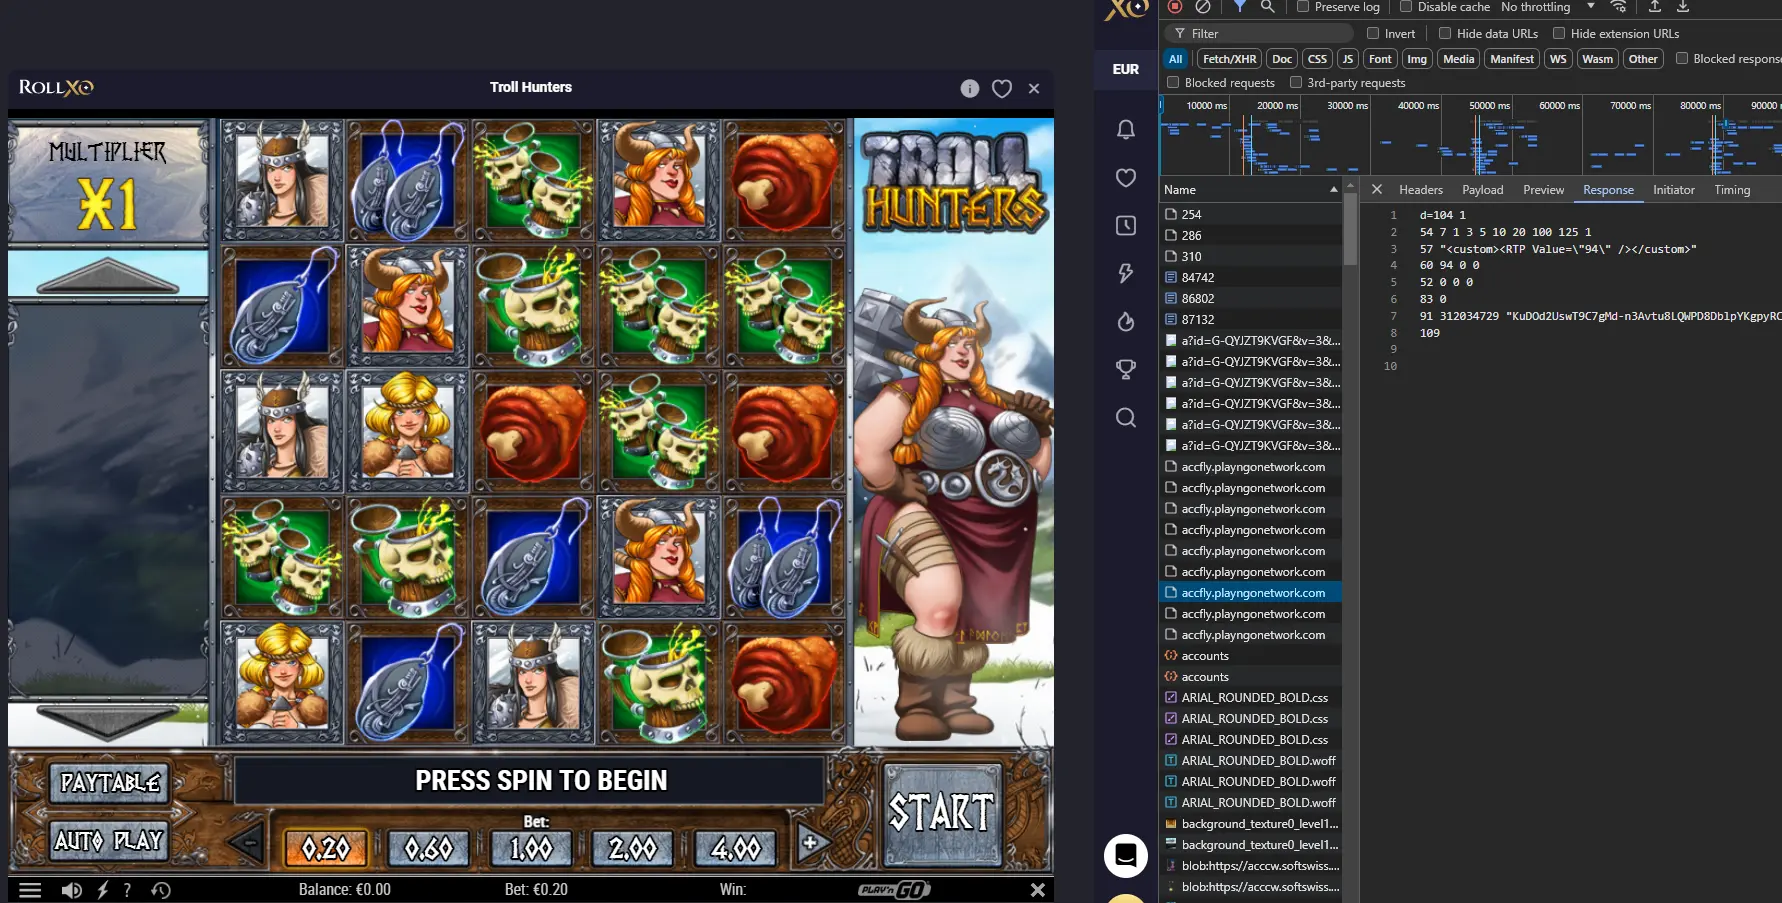Click the START spin button

click(942, 813)
